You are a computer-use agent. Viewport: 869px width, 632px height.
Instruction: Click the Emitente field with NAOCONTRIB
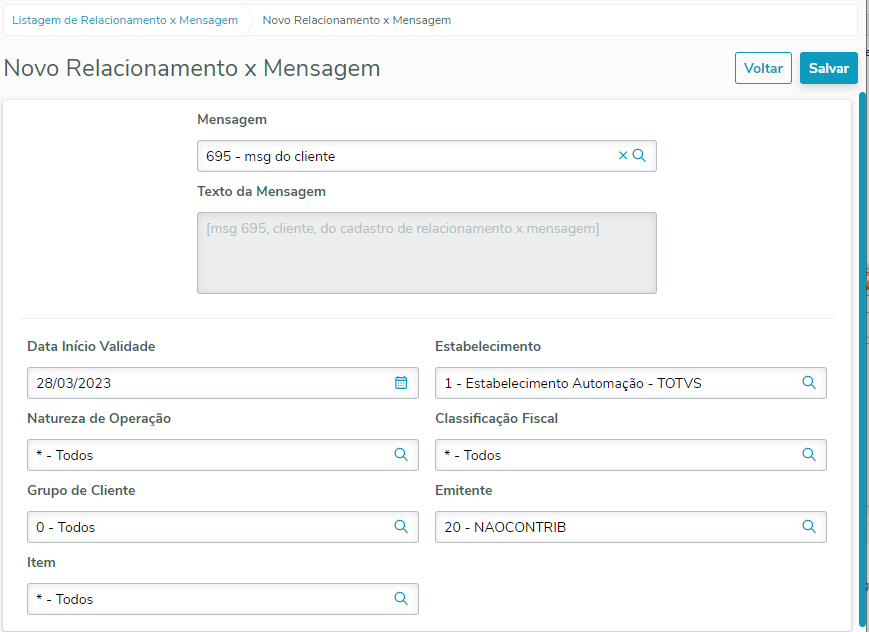point(610,527)
